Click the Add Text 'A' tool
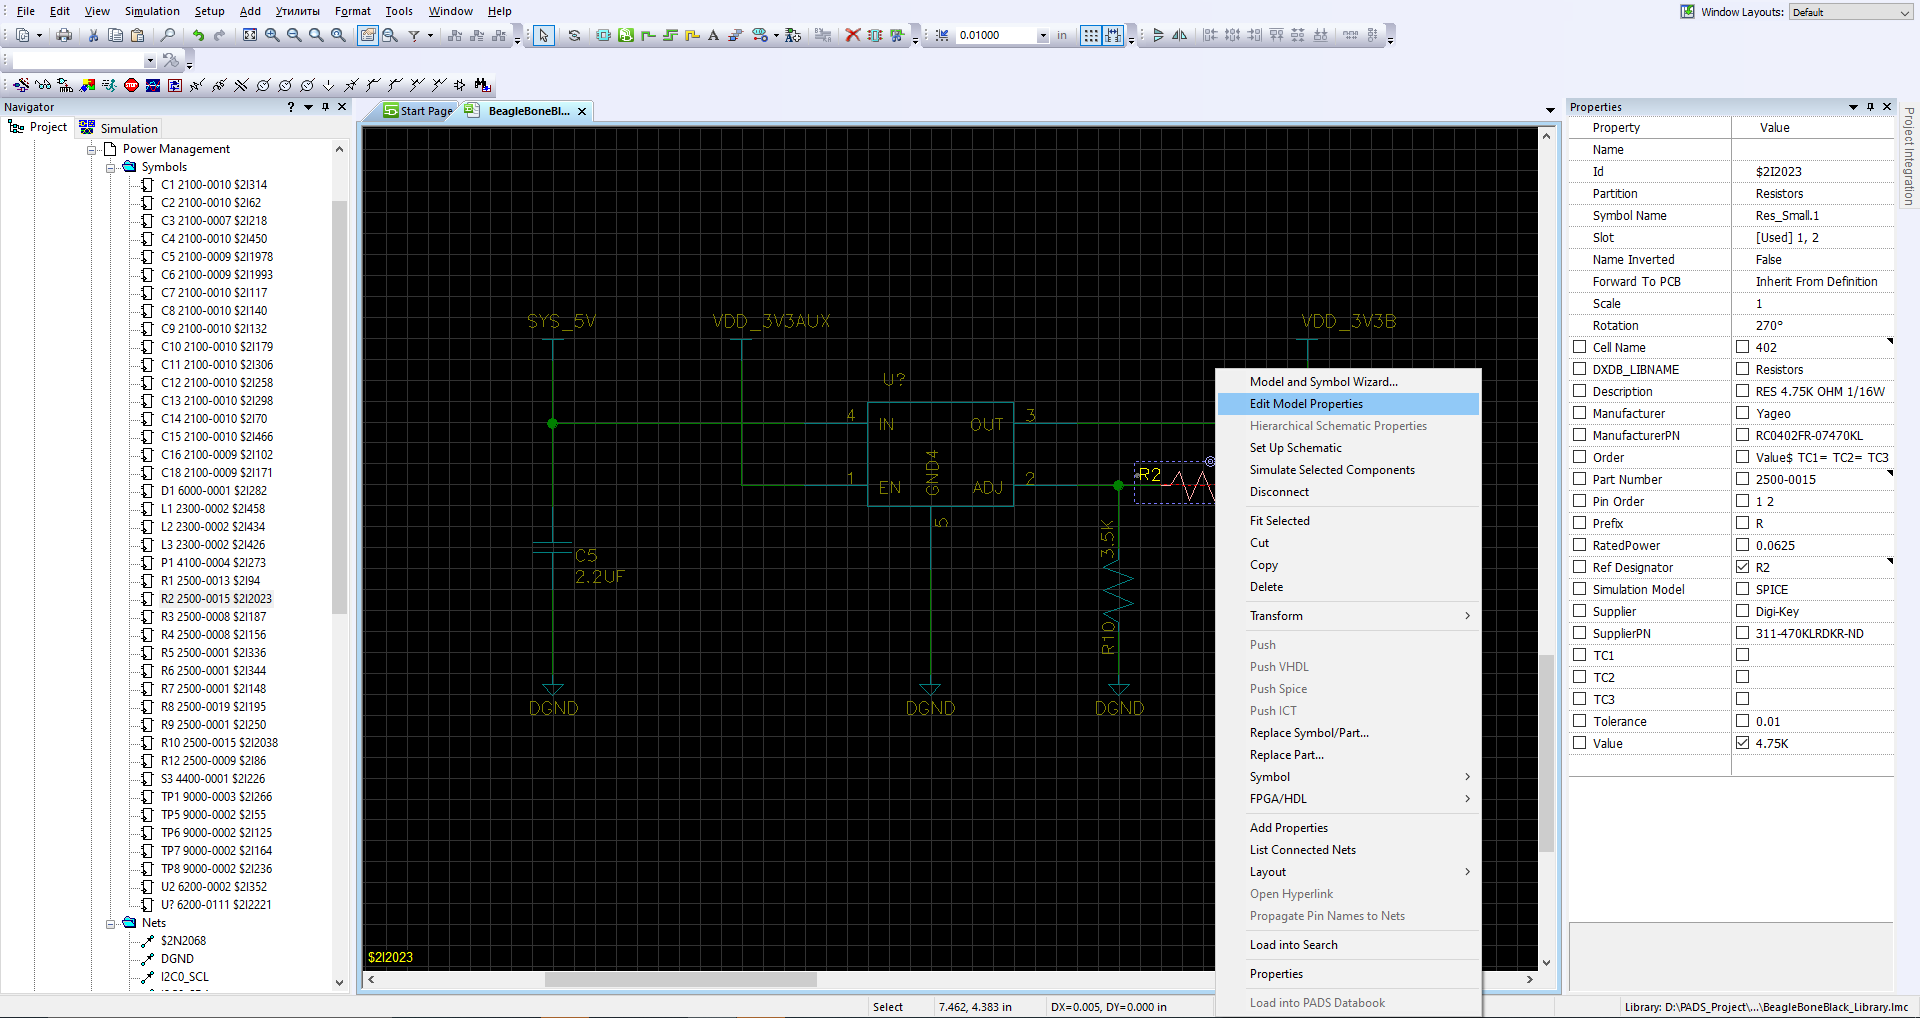 [713, 35]
